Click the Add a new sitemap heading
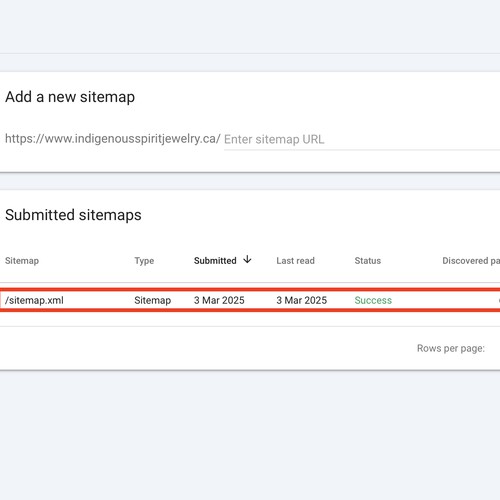This screenshot has width=500, height=500. [x=70, y=97]
